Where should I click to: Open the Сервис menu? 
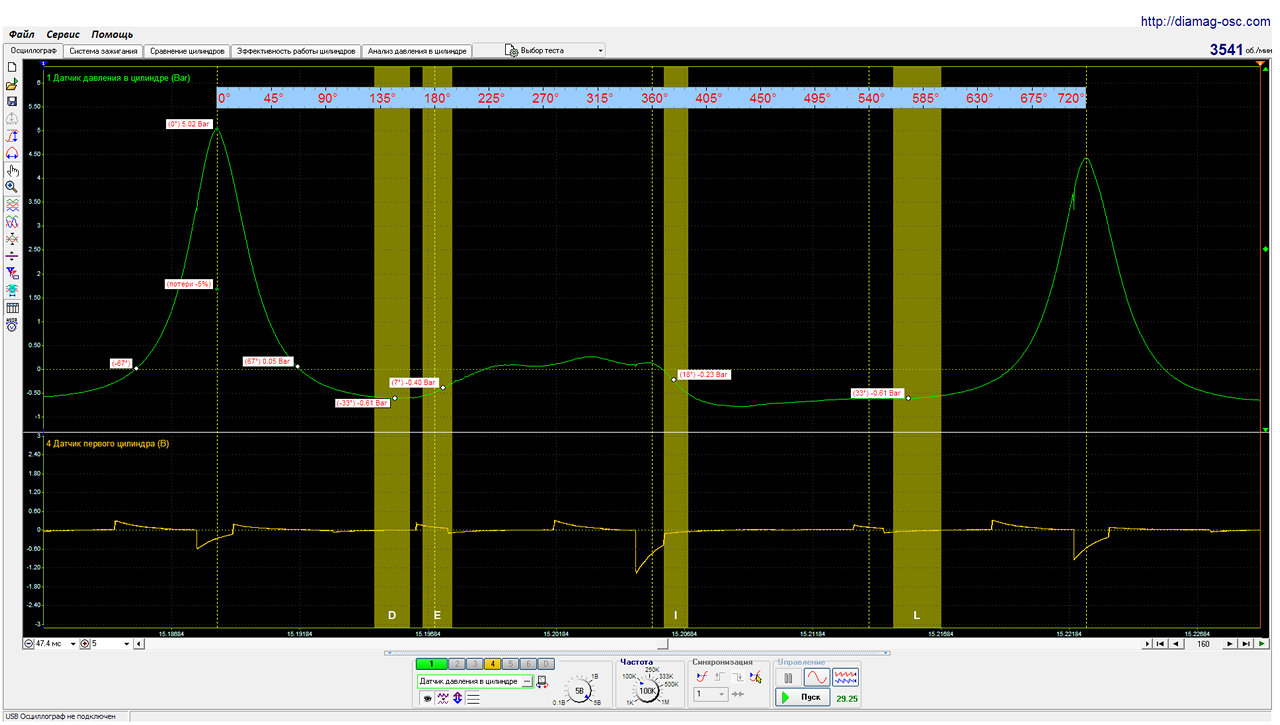tap(63, 34)
